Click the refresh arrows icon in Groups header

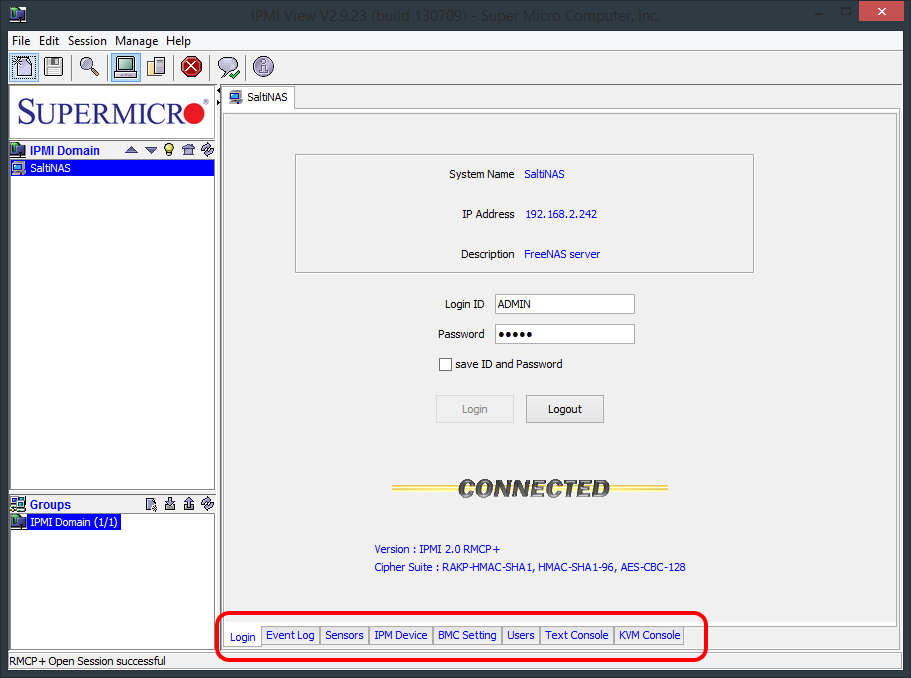pyautogui.click(x=207, y=504)
